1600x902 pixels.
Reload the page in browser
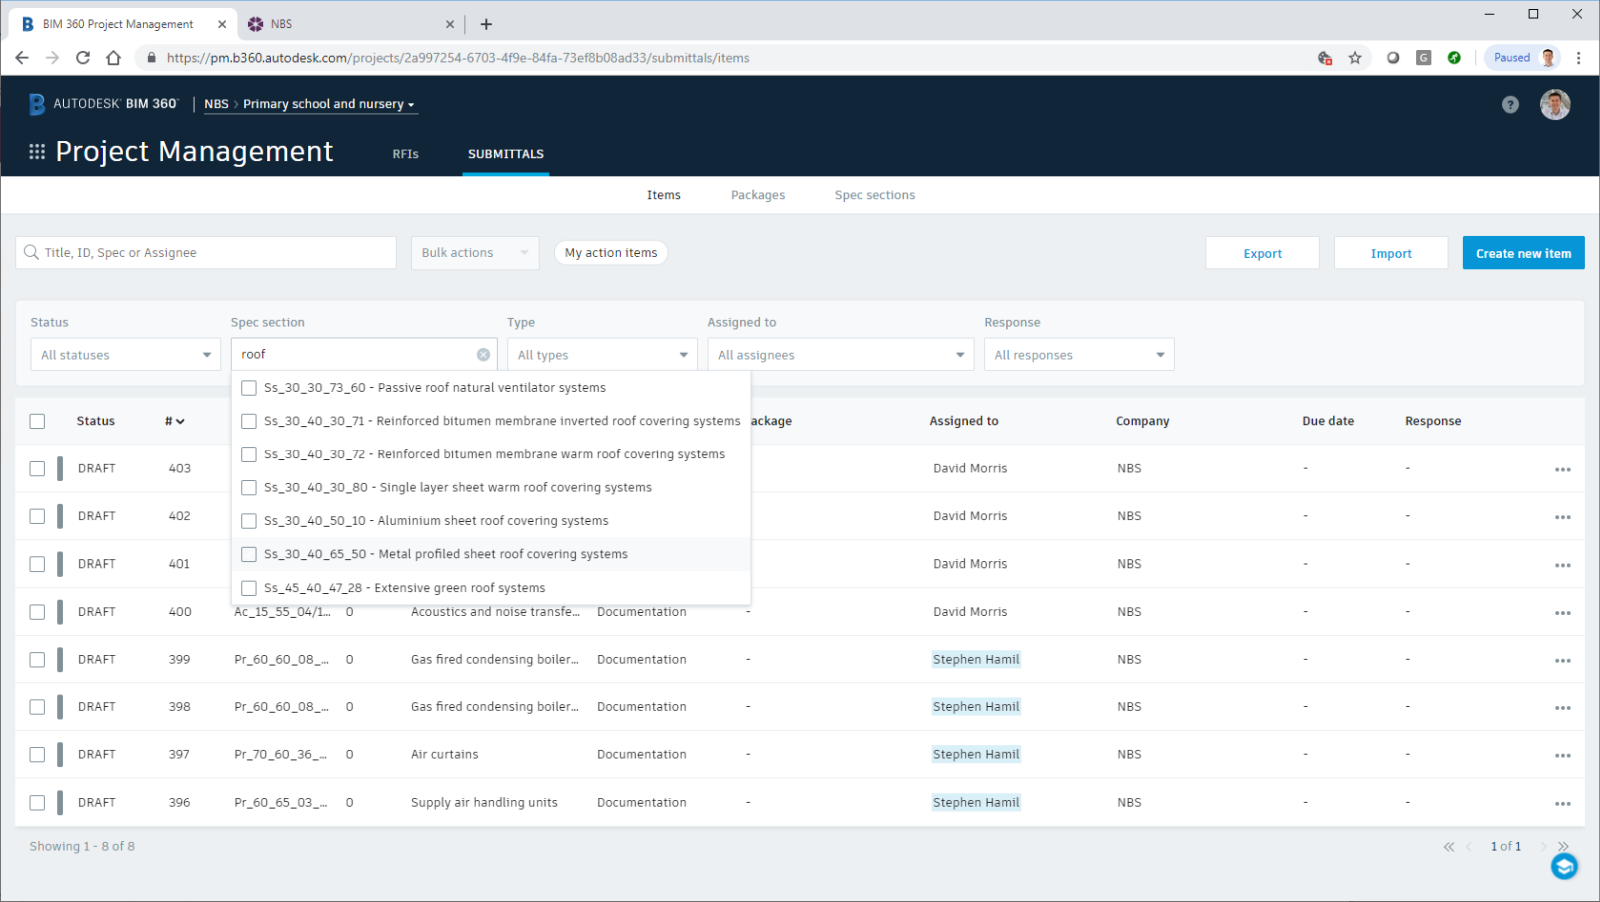[x=83, y=58]
